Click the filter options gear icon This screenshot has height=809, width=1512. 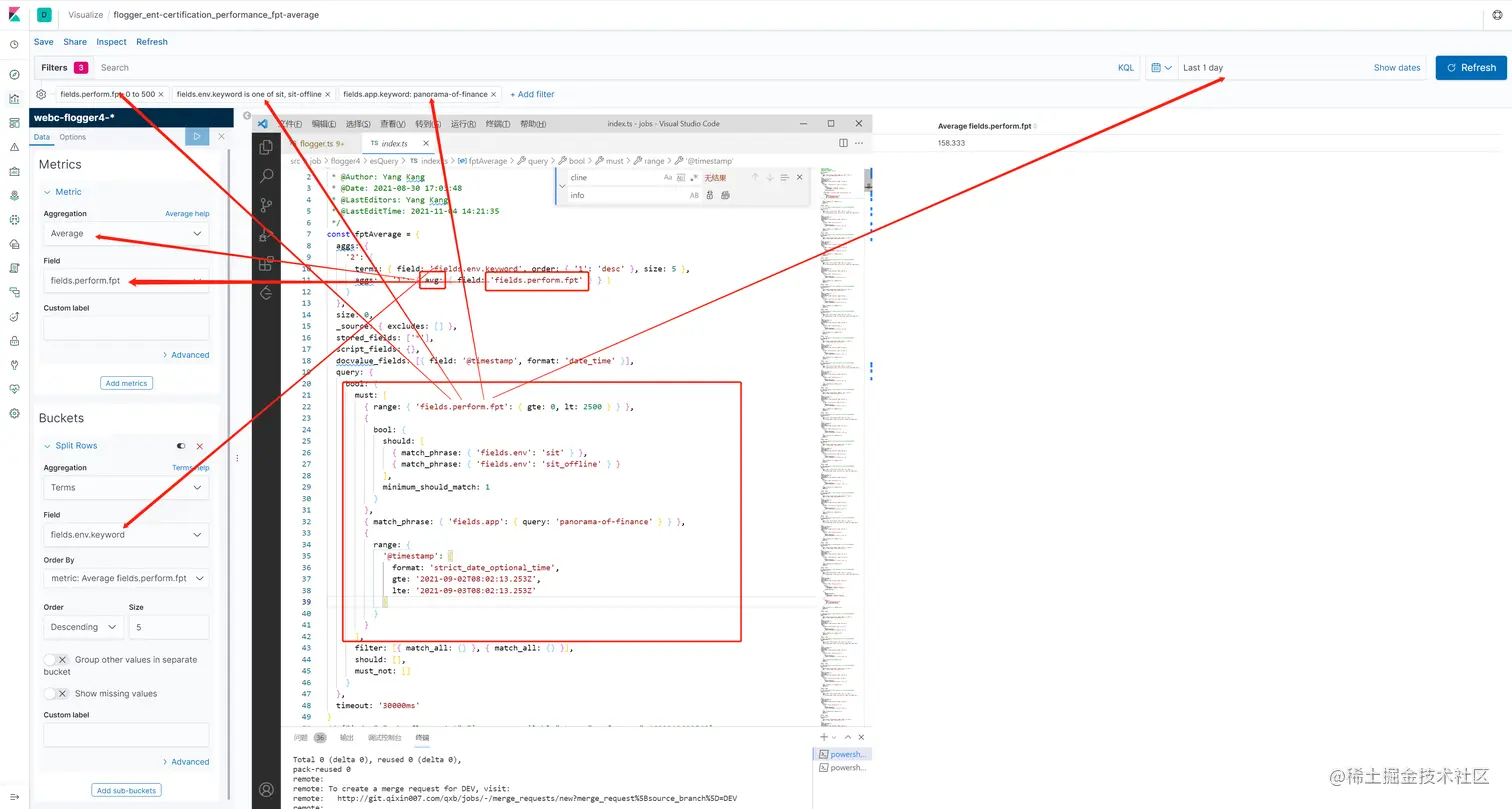tap(41, 94)
